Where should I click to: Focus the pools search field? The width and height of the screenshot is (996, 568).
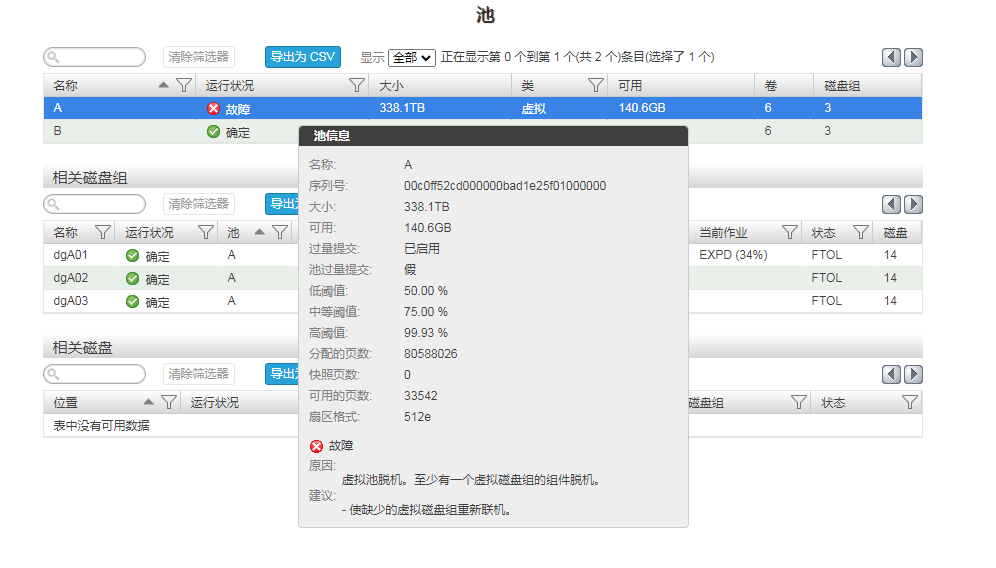(94, 57)
